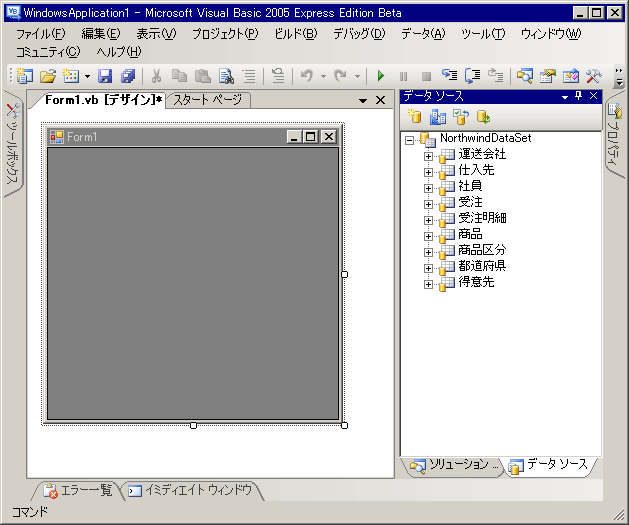Open the document tab list dropdown arrow
This screenshot has width=629, height=525.
[363, 100]
